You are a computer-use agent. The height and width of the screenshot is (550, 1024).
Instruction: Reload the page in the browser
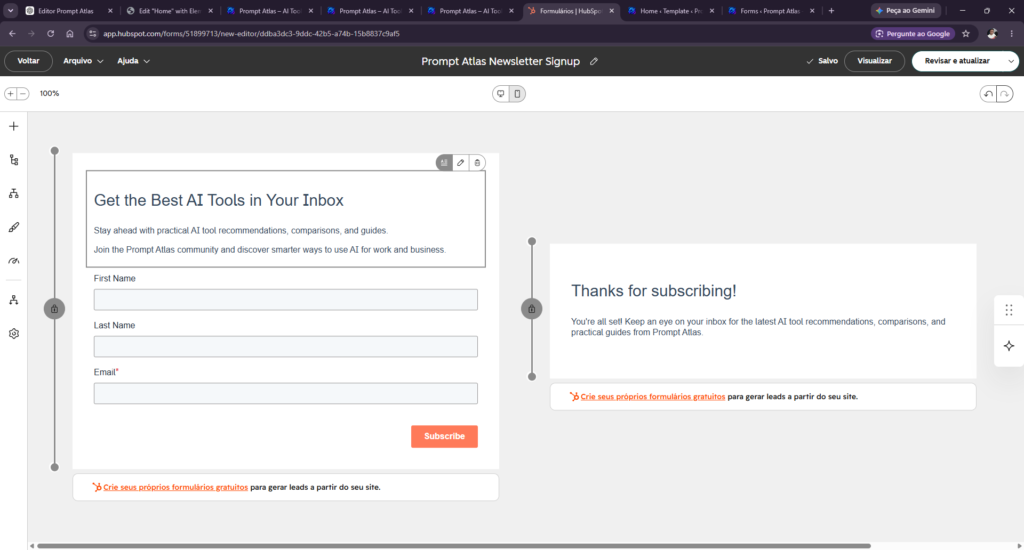coord(50,33)
